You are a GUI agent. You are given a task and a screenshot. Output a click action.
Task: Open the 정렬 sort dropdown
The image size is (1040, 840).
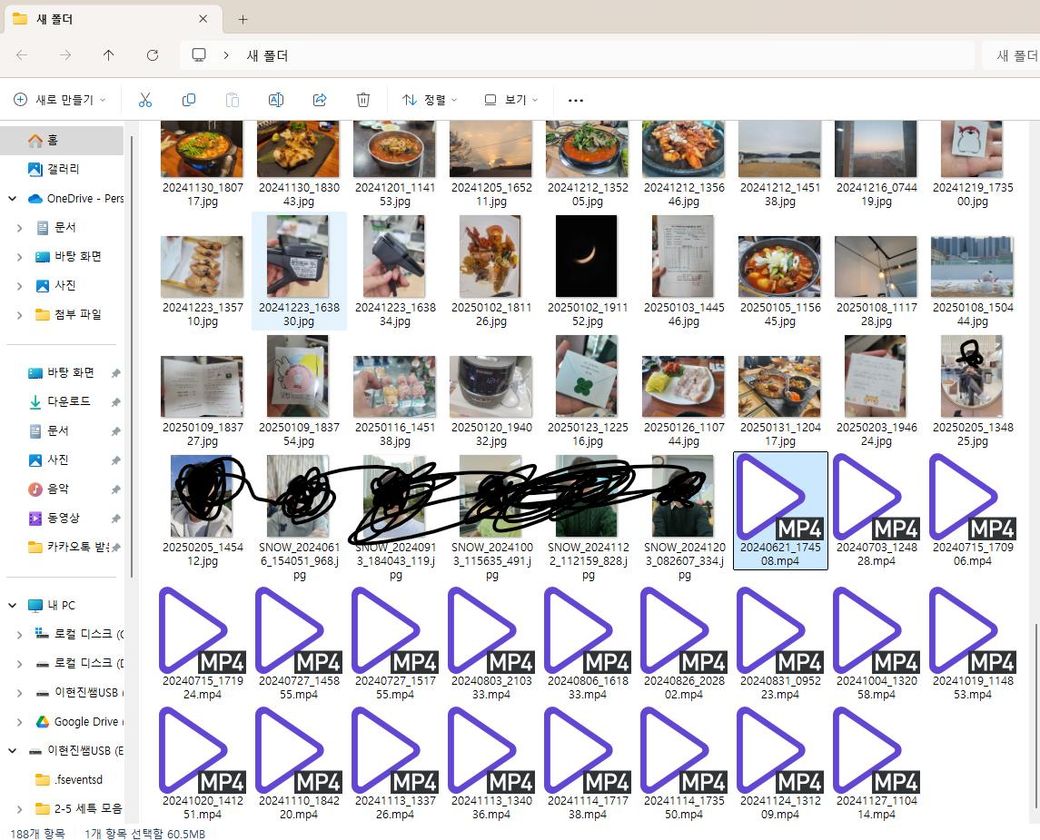pos(429,100)
